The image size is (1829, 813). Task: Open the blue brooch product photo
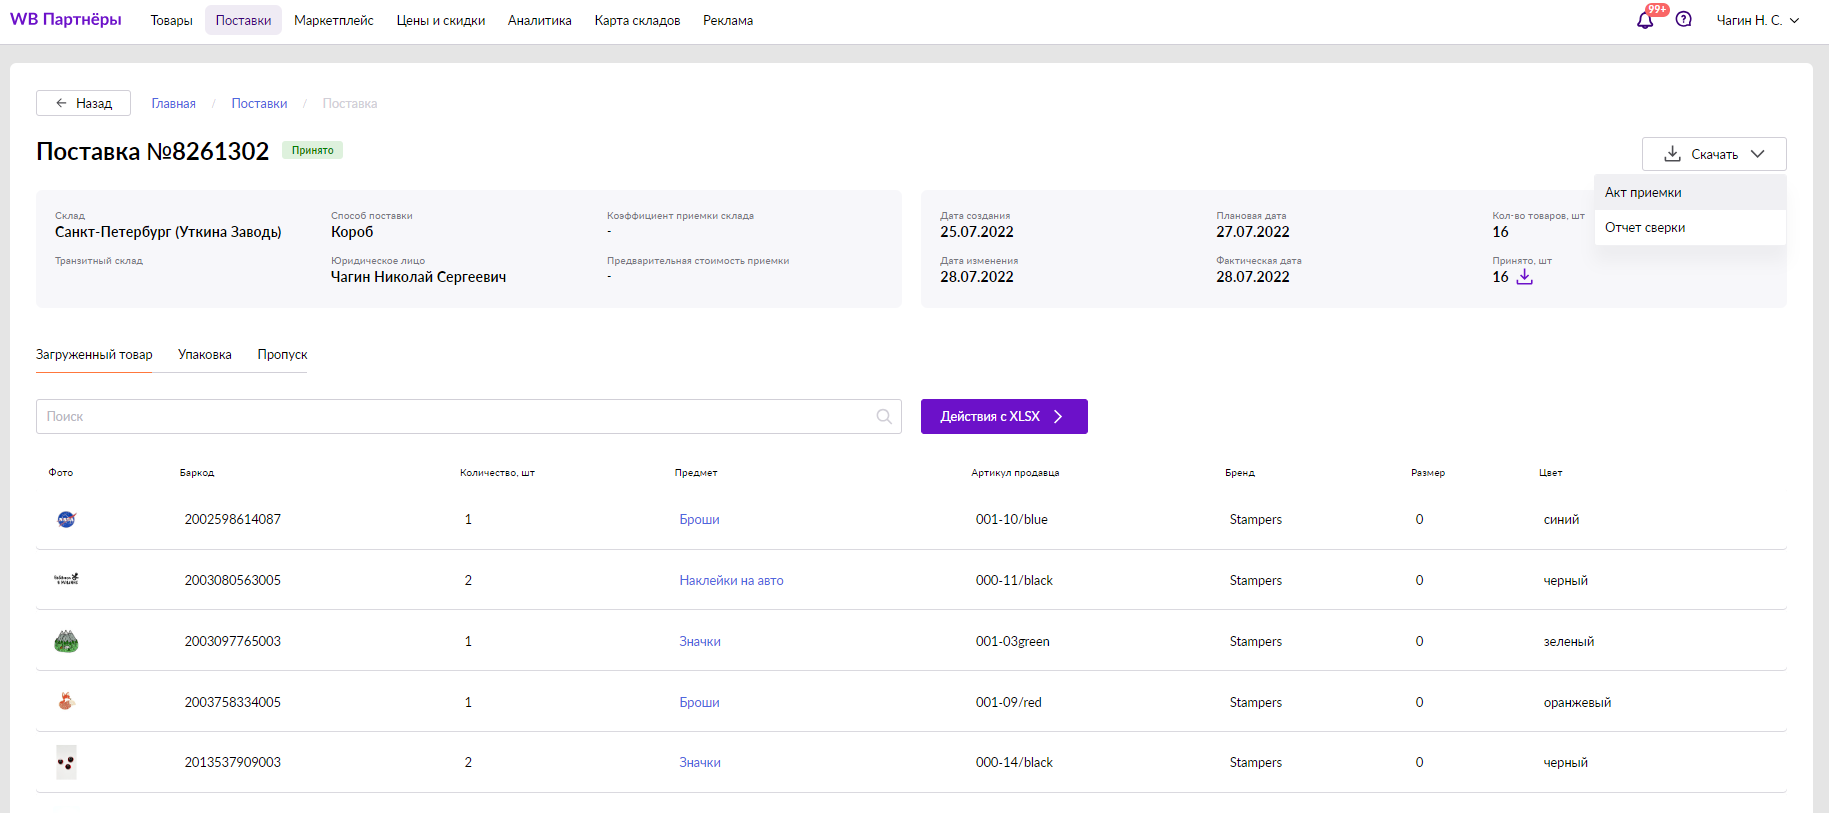66,519
